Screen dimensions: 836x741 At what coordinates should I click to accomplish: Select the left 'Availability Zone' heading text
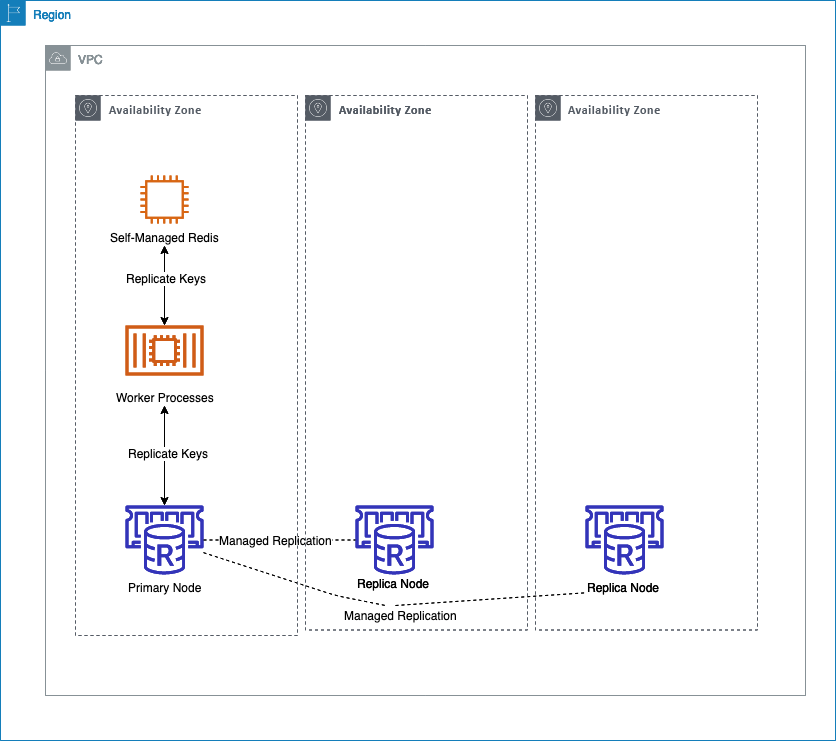tap(155, 110)
